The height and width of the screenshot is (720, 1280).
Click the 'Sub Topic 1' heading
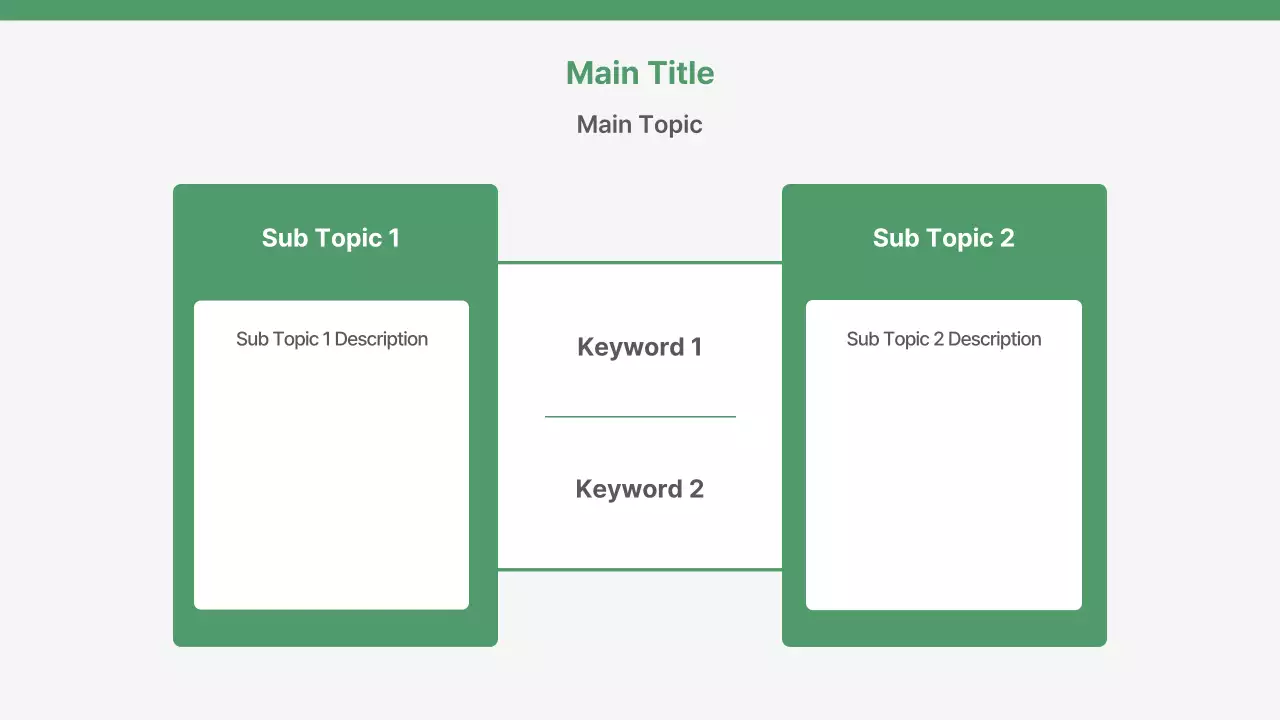pyautogui.click(x=331, y=238)
